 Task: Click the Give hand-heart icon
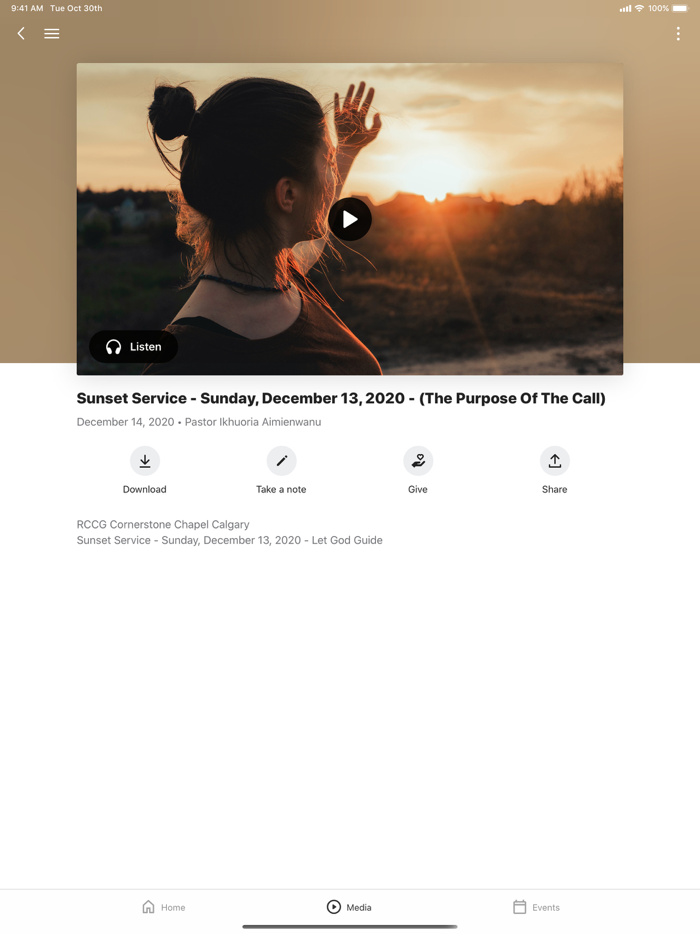pos(418,461)
